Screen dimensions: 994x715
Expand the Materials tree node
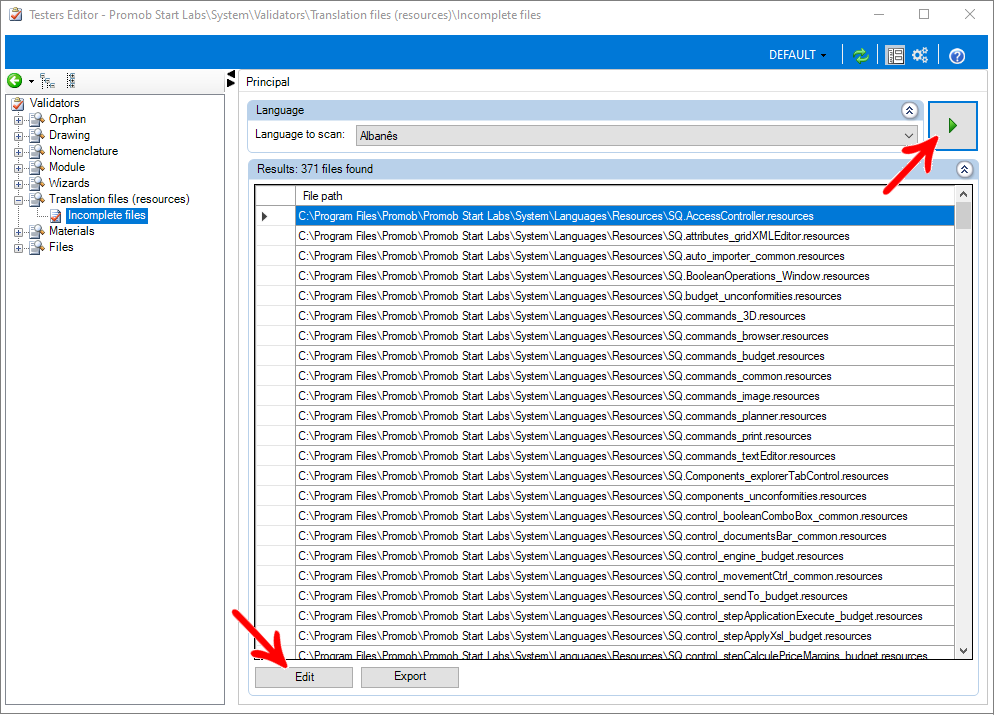coord(18,232)
